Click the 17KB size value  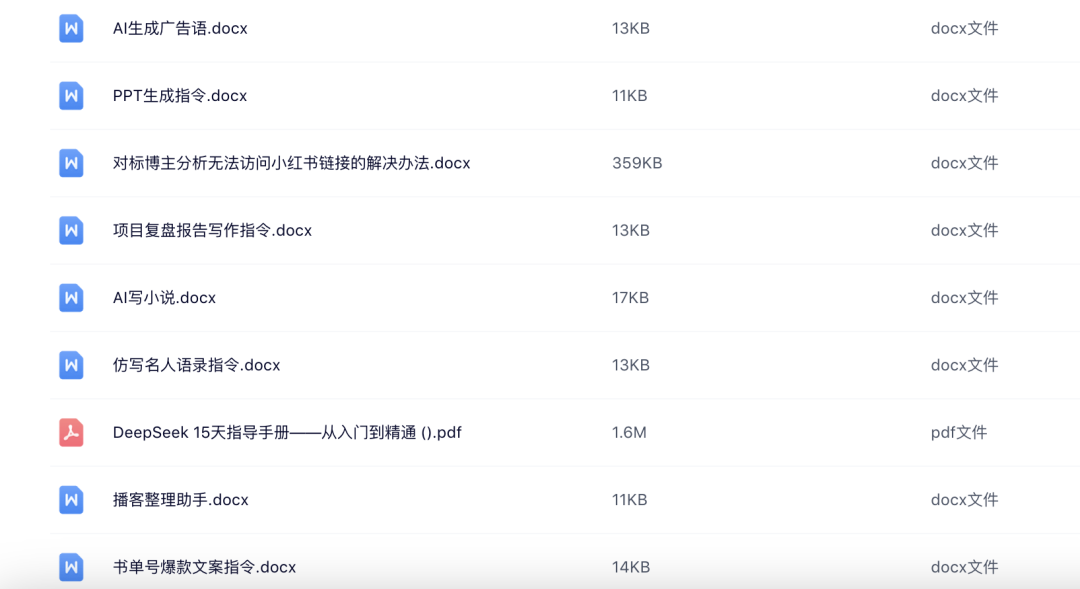click(x=630, y=298)
